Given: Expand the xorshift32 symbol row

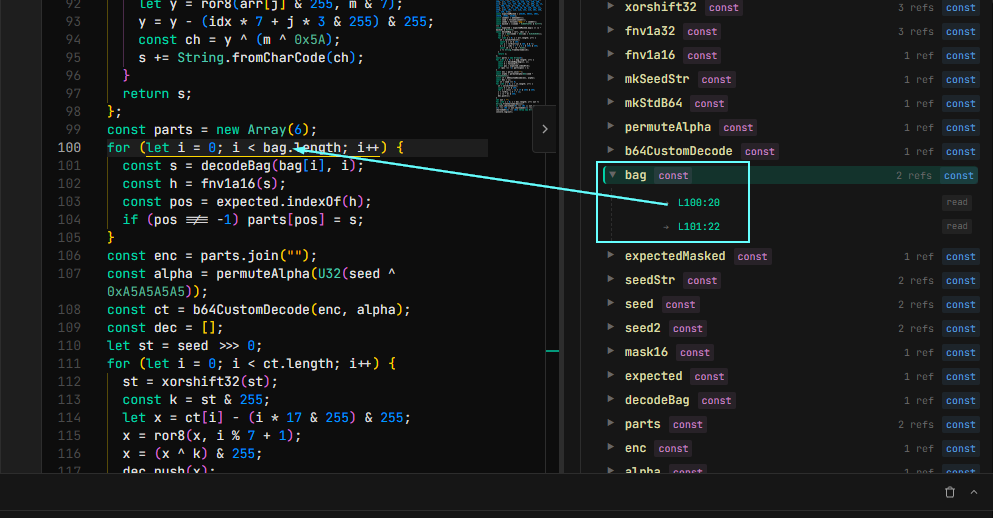Looking at the screenshot, I should (610, 6).
